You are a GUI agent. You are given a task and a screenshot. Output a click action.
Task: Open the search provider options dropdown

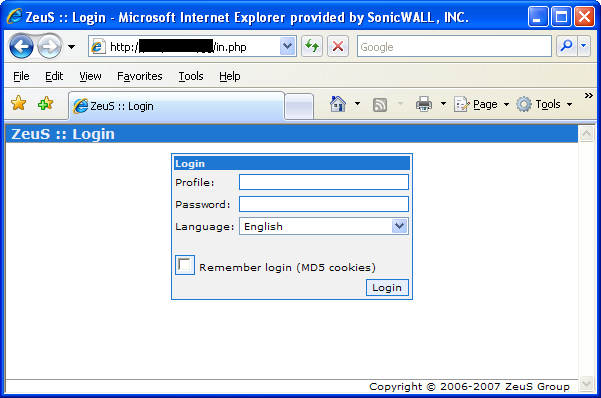[x=584, y=46]
